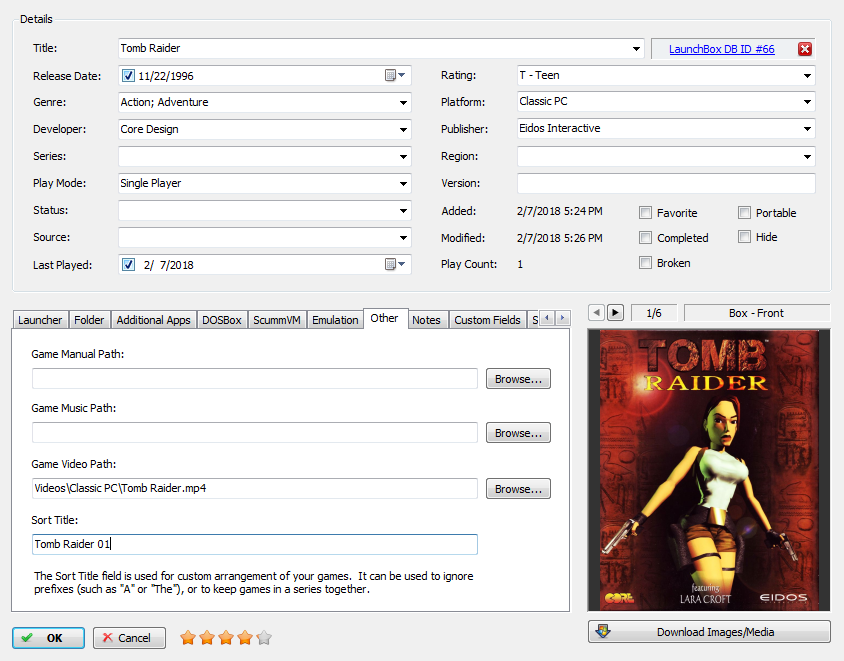844x661 pixels.
Task: Open the Additional Apps tab
Action: [153, 320]
